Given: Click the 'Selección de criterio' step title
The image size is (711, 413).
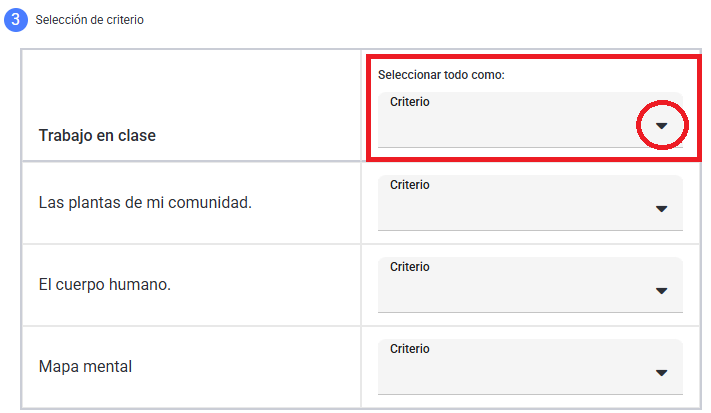Looking at the screenshot, I should click(89, 20).
